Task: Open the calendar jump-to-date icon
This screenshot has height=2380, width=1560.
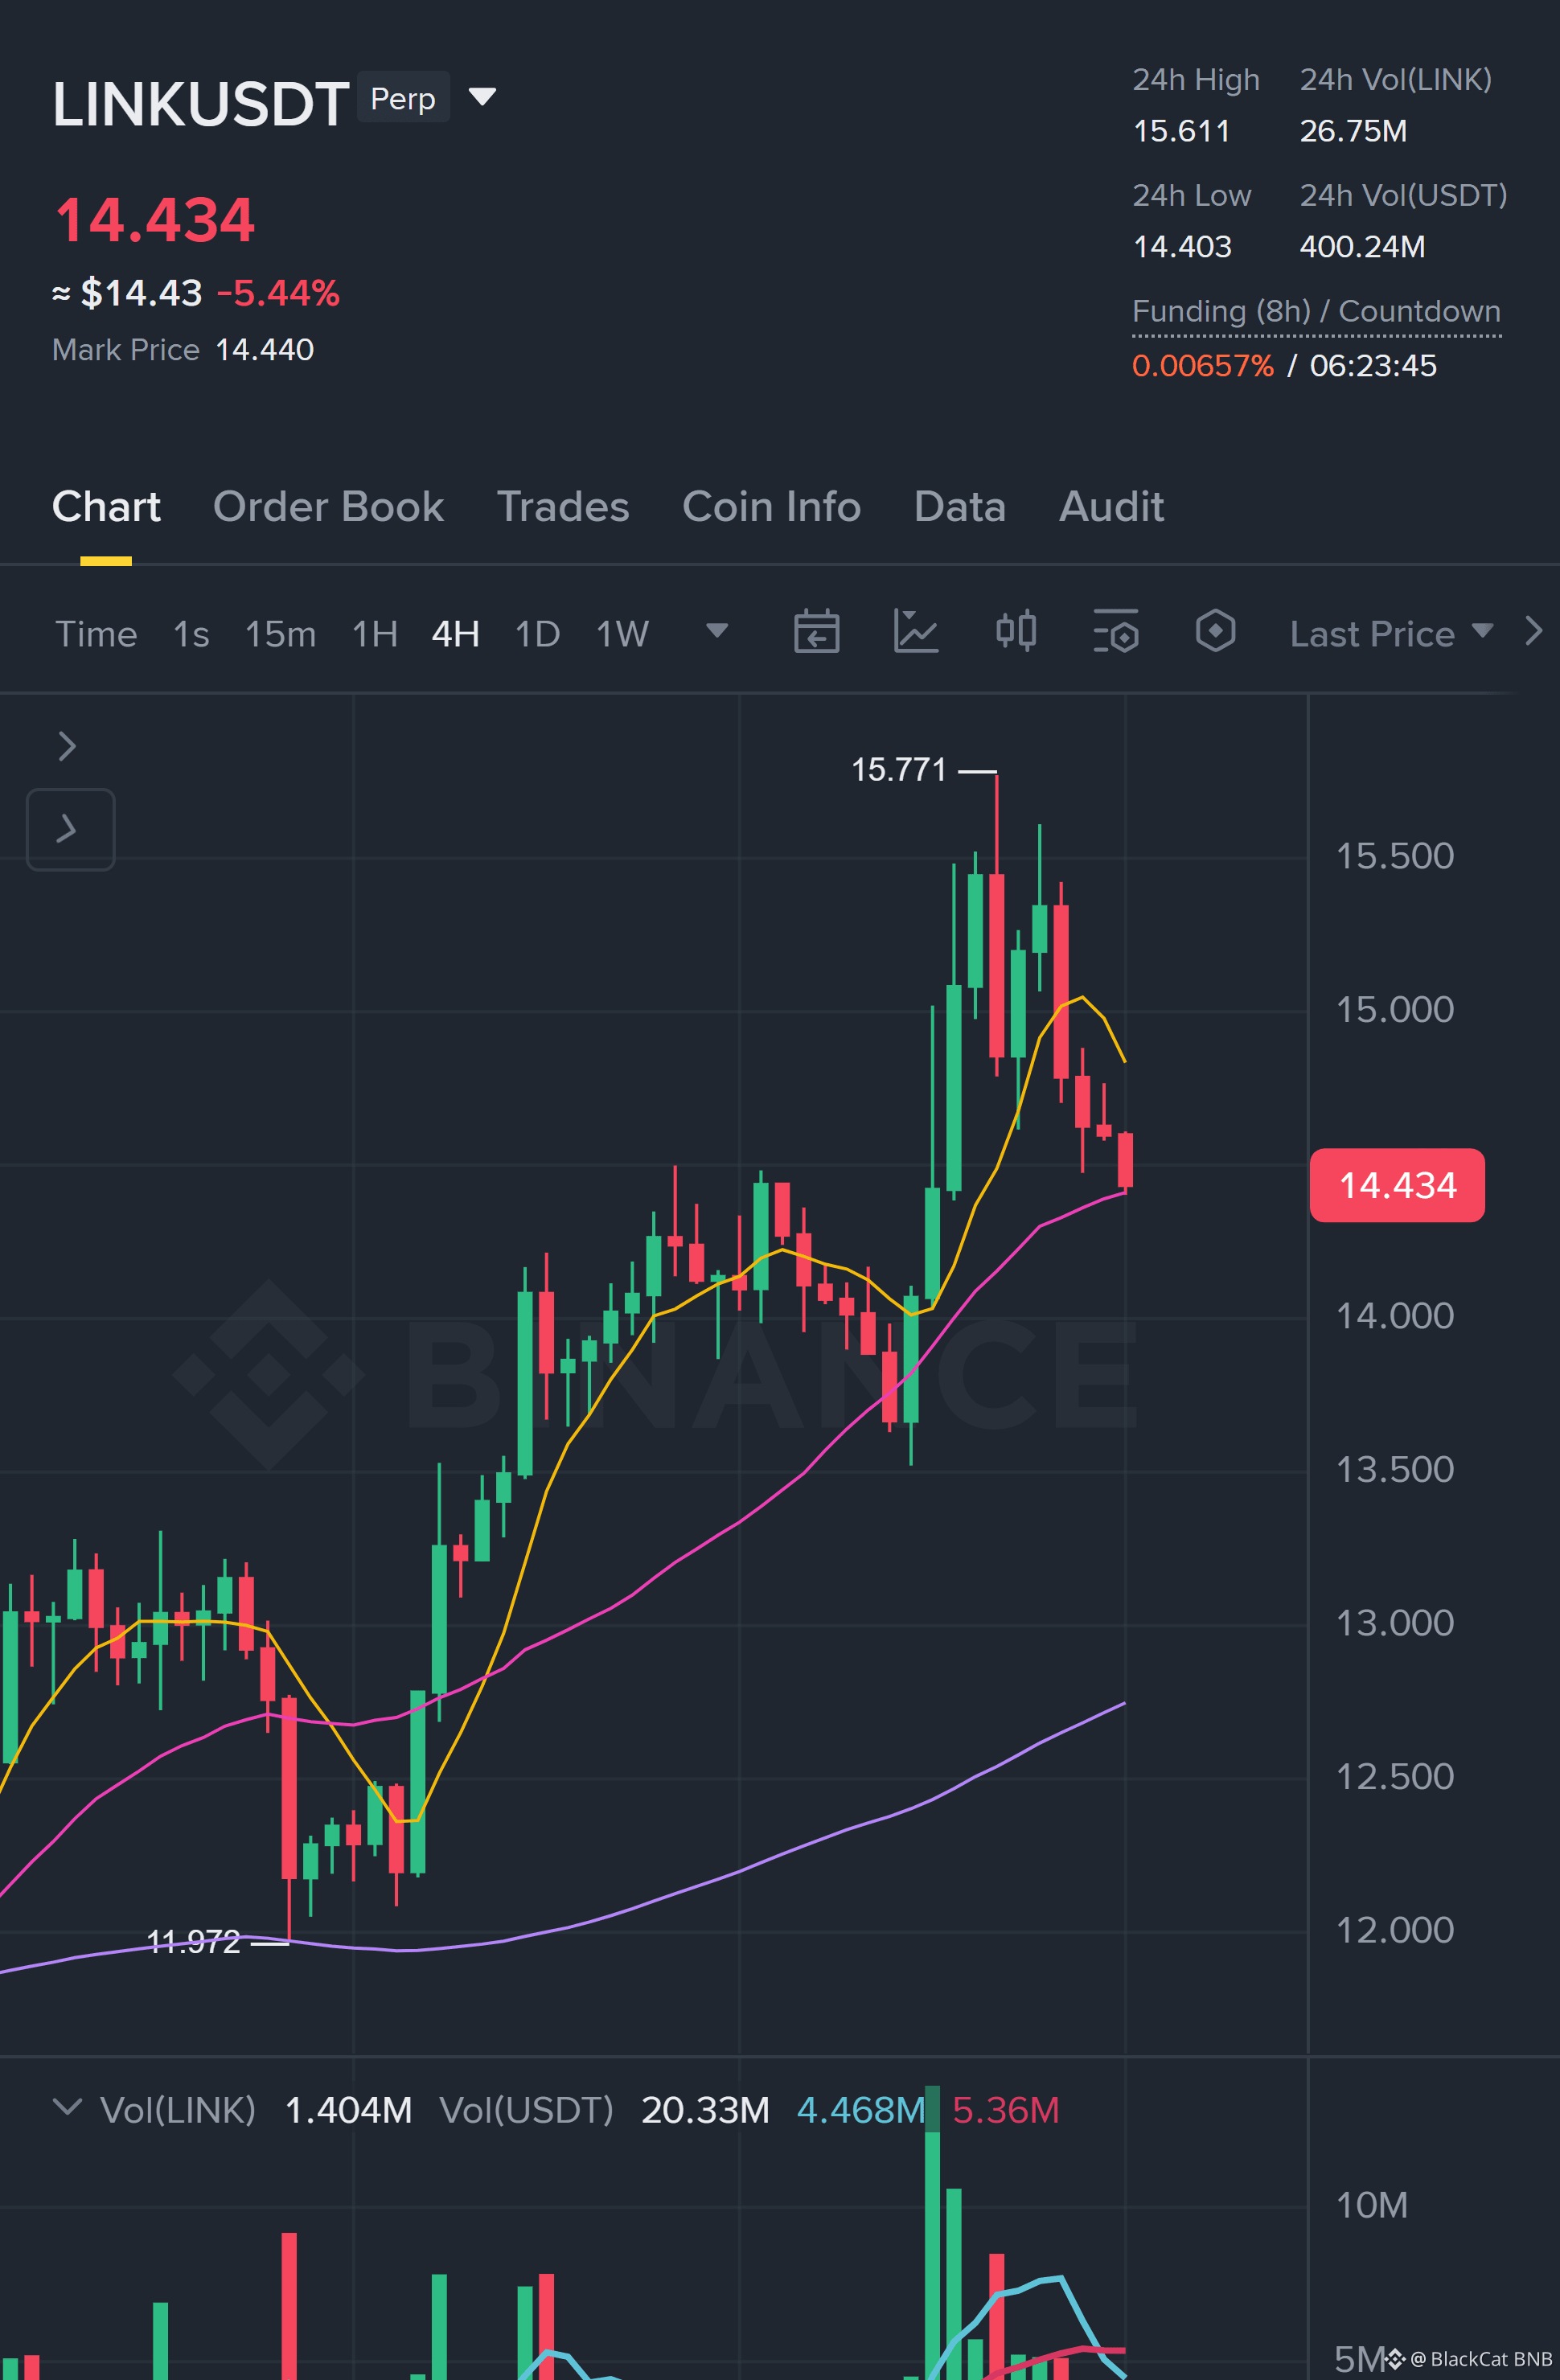Action: [816, 631]
